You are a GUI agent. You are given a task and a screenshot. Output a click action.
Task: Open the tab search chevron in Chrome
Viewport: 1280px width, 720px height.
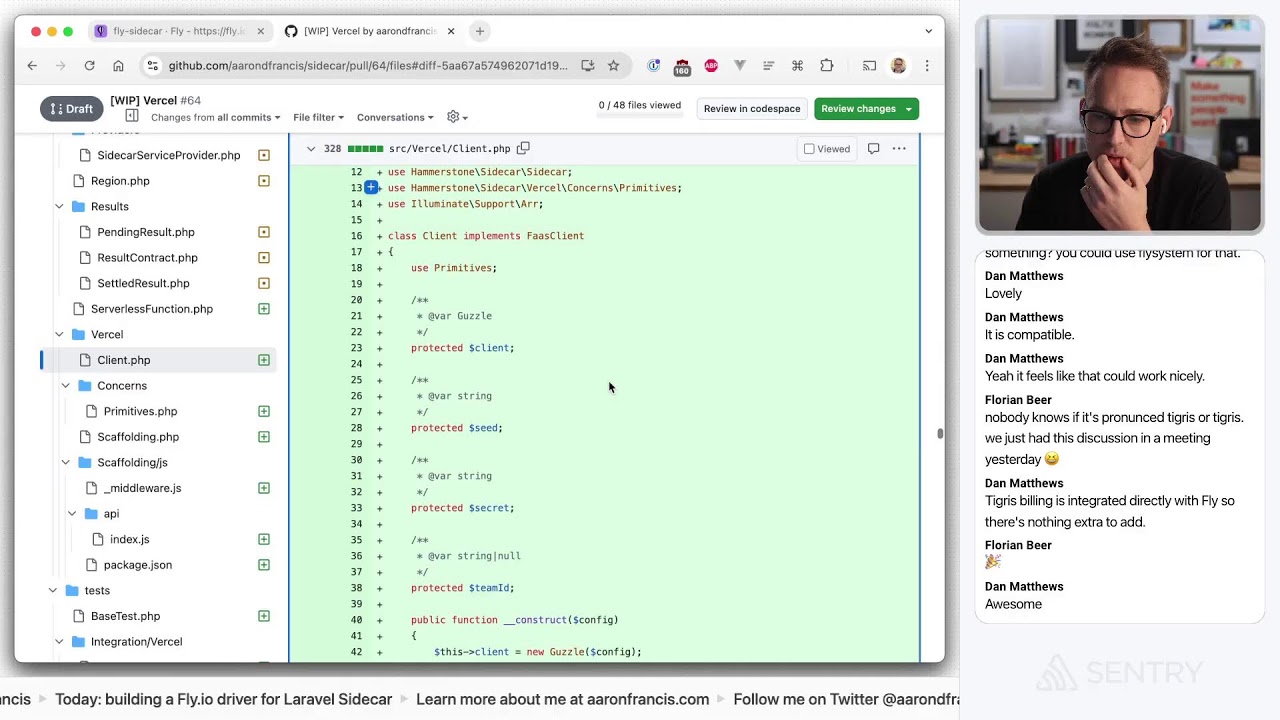pos(928,31)
